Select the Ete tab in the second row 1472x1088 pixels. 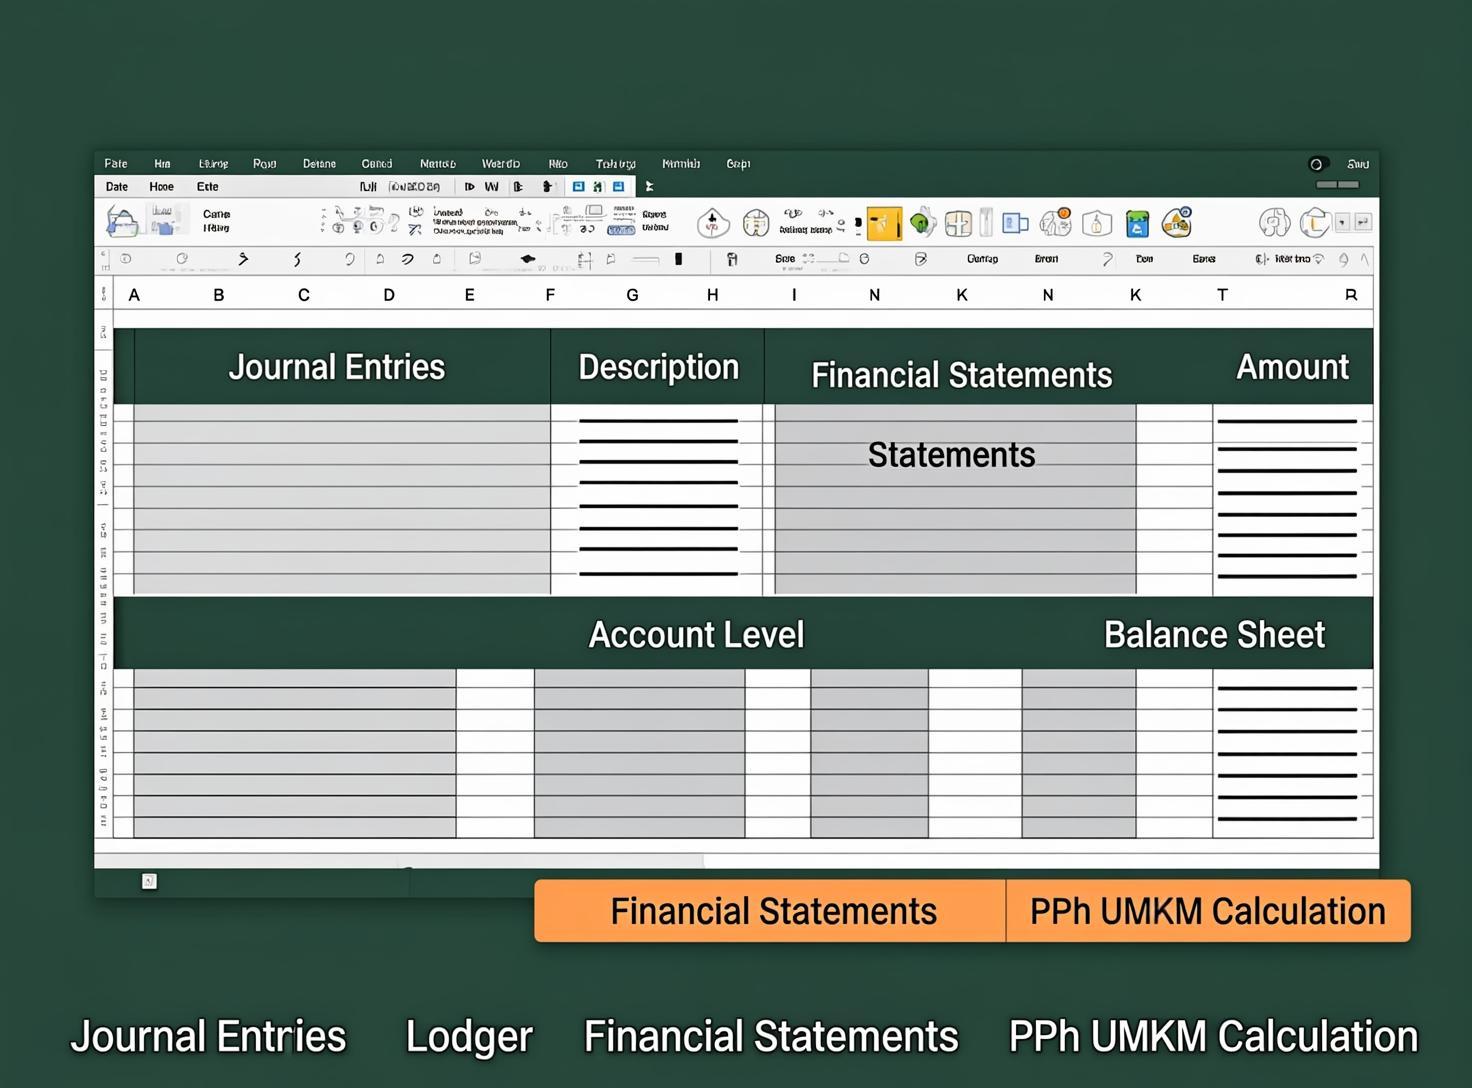click(207, 187)
